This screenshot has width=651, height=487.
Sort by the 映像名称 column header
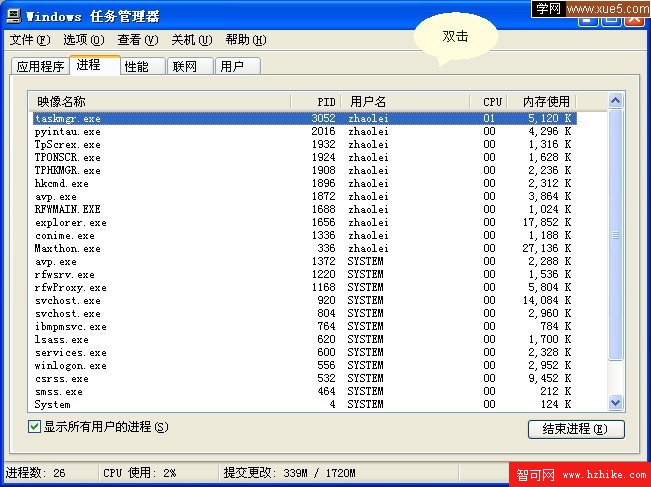coord(160,102)
